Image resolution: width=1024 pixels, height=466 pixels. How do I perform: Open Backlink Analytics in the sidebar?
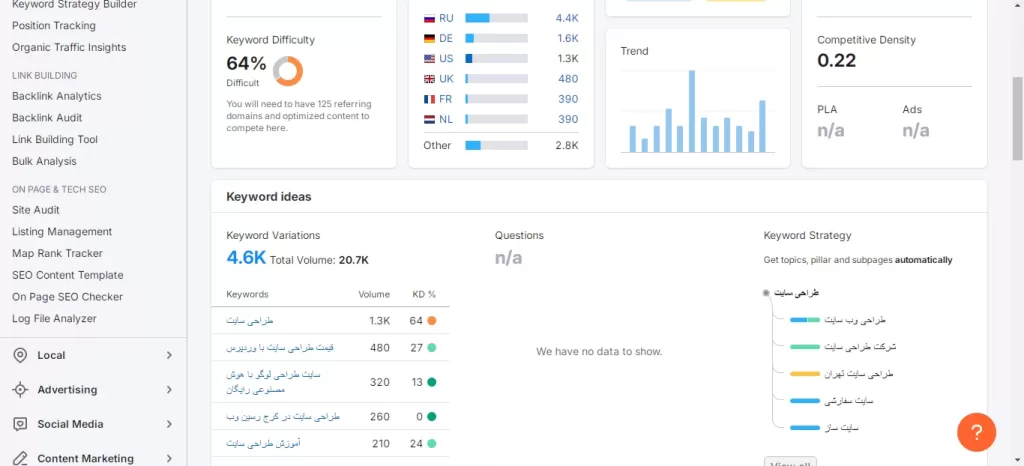point(57,96)
